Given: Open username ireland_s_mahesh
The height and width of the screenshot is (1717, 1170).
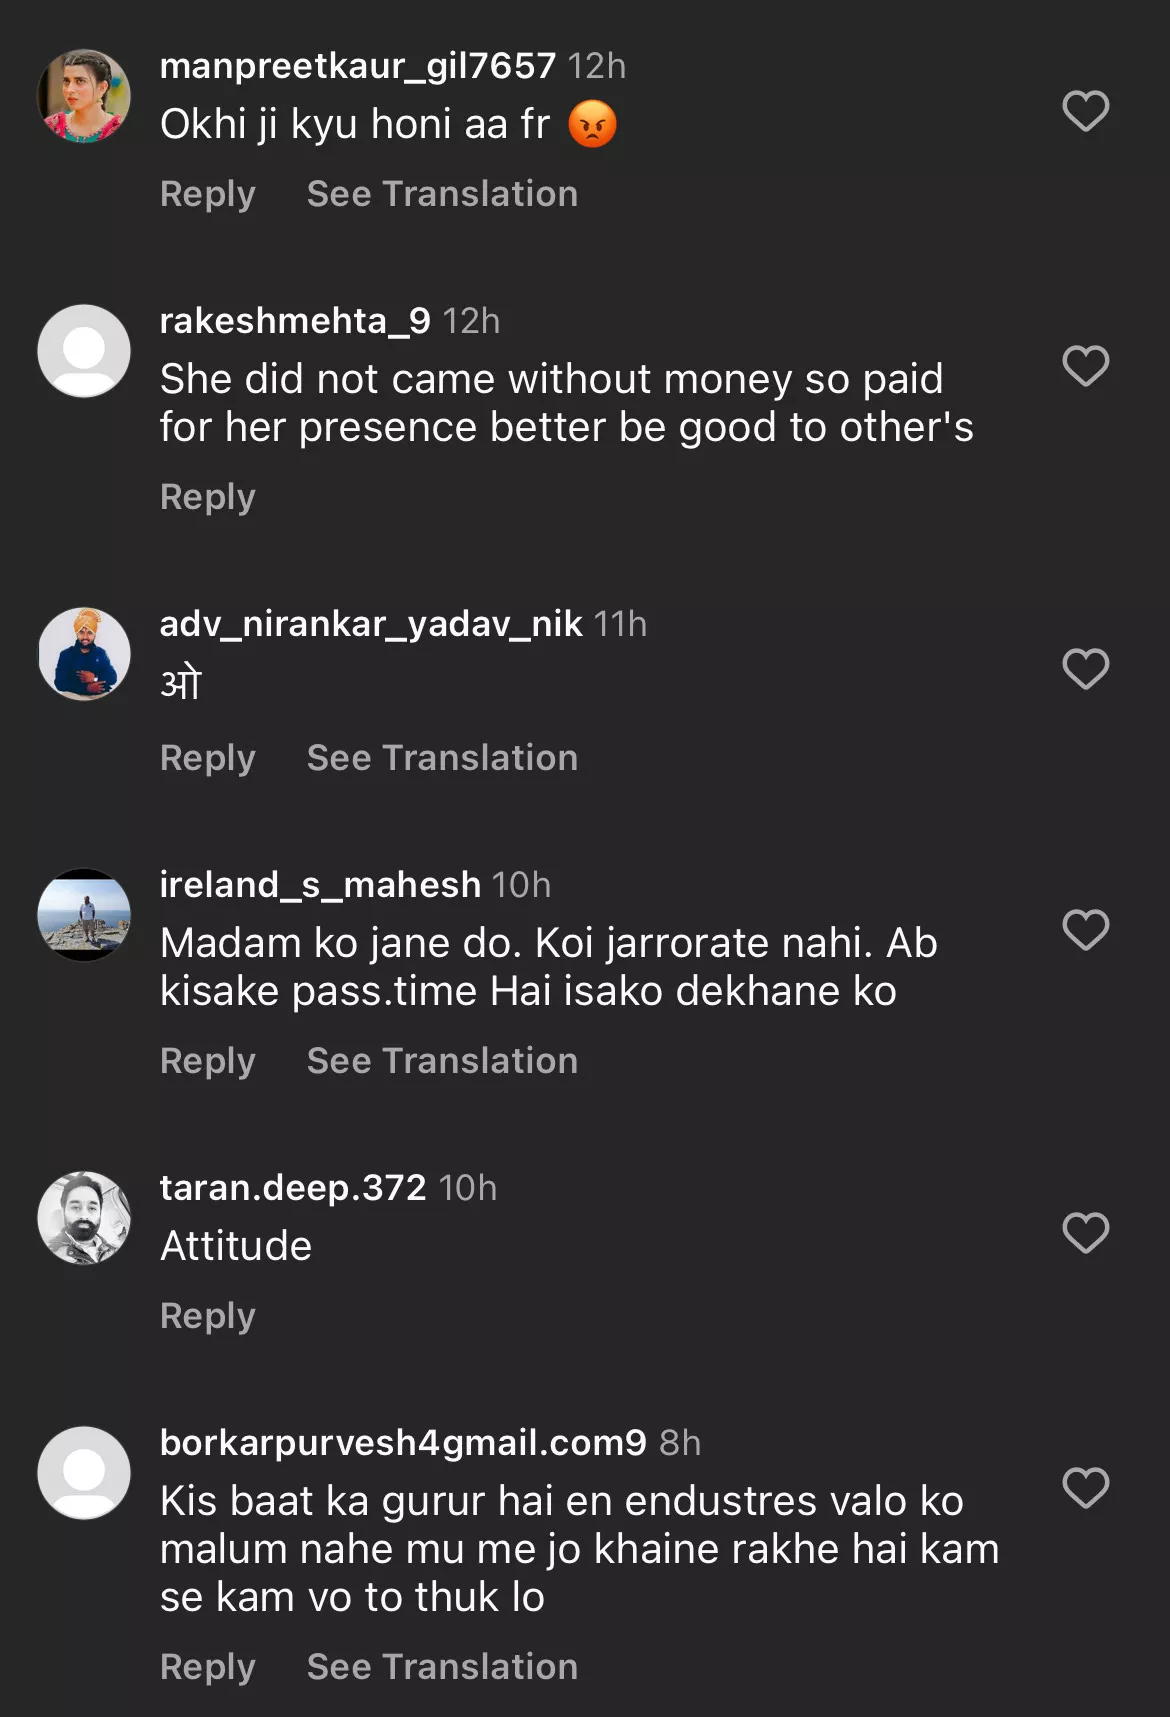Looking at the screenshot, I should pyautogui.click(x=320, y=885).
